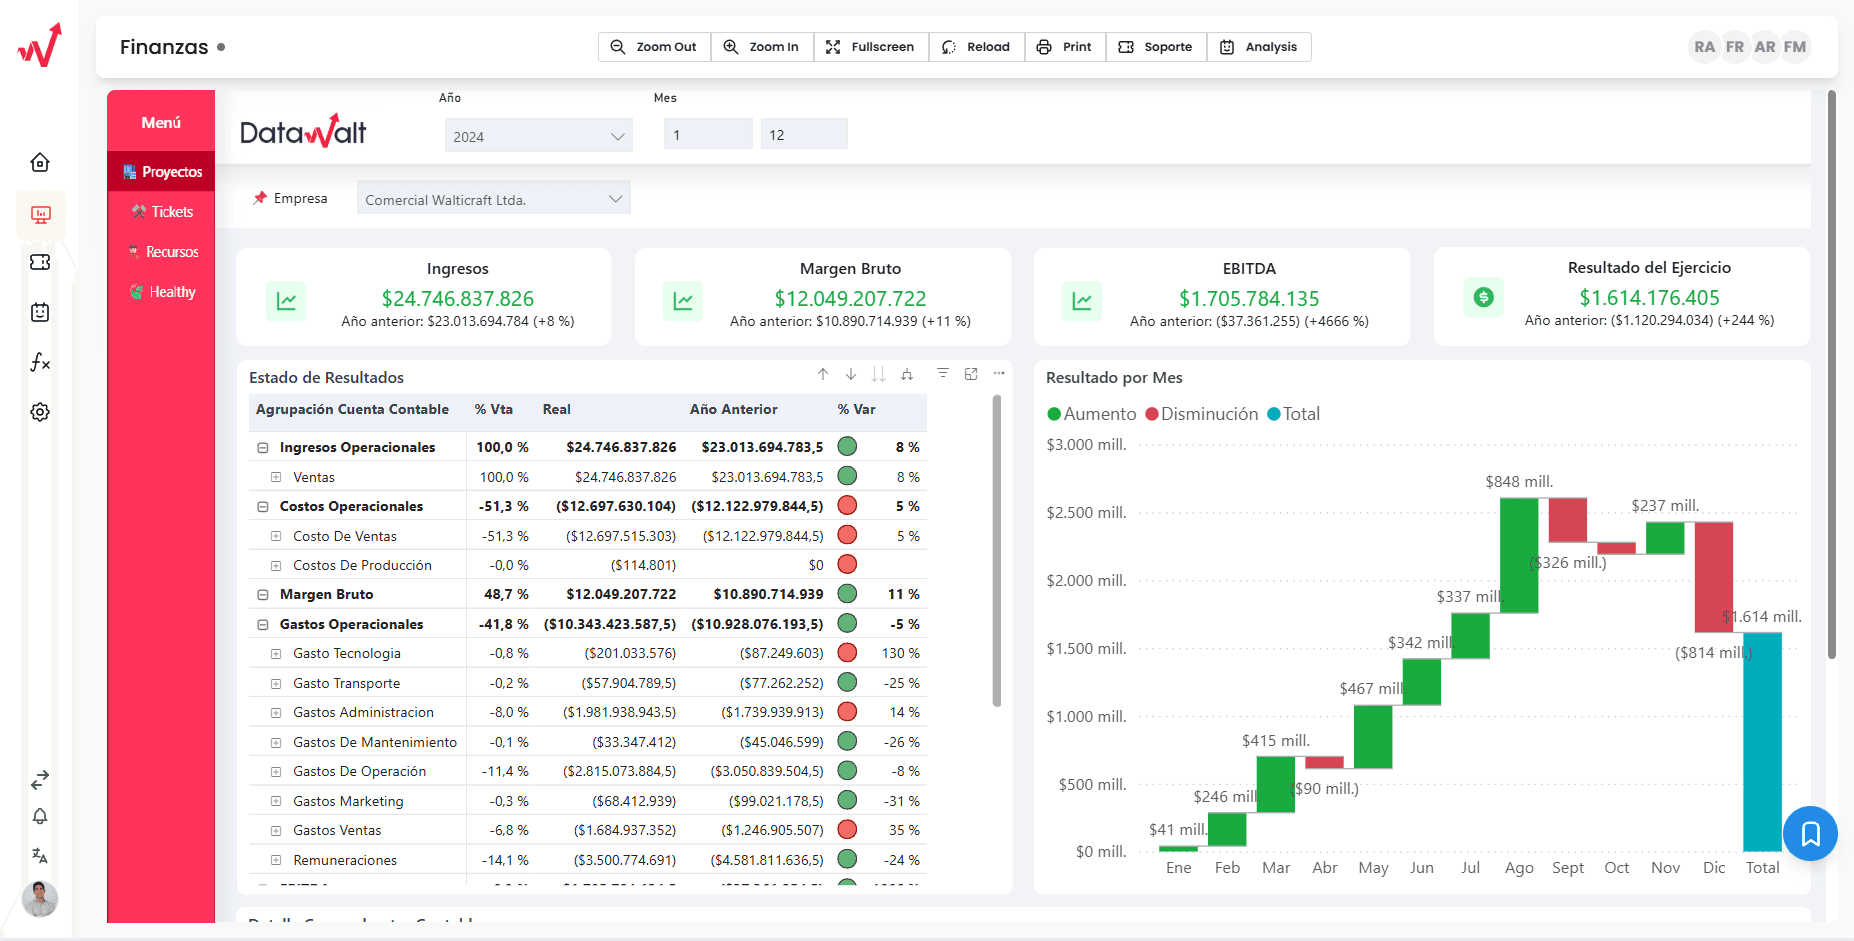Open the Home icon in left sidebar

tap(40, 162)
